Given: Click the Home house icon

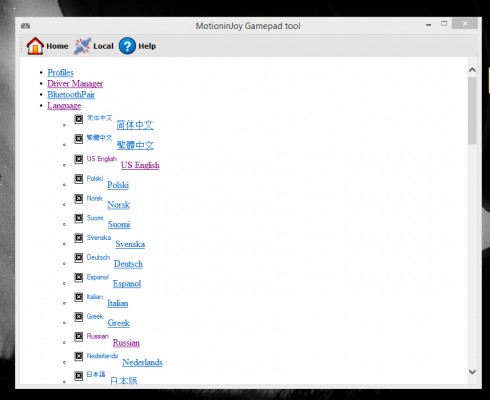Looking at the screenshot, I should tap(35, 46).
